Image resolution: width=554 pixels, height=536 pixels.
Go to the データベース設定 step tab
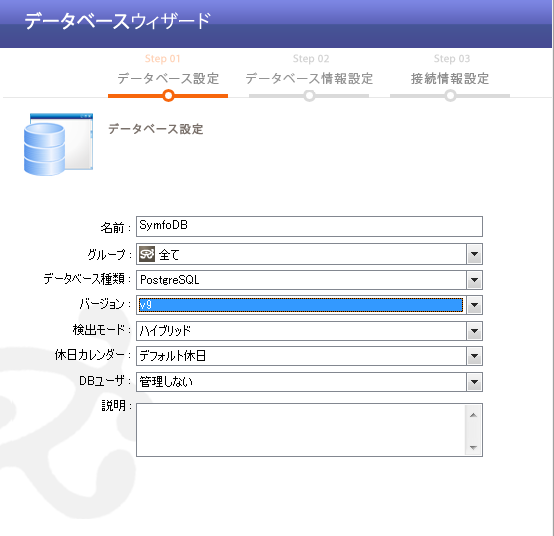click(168, 78)
